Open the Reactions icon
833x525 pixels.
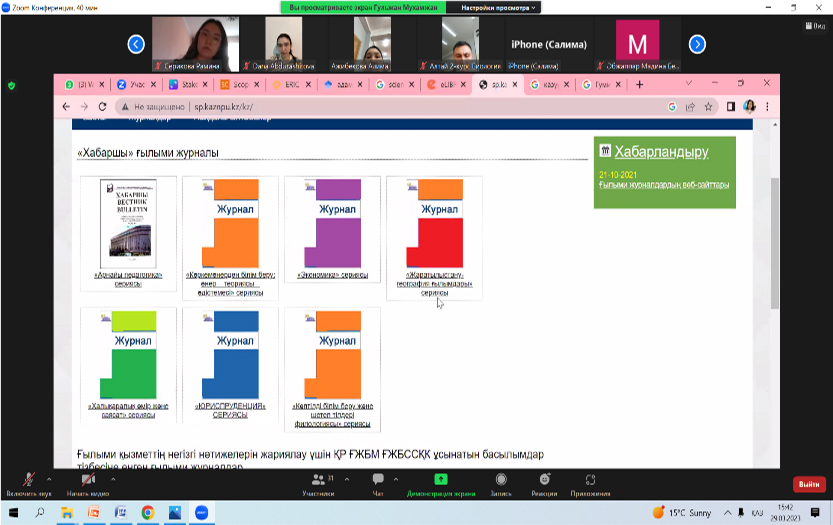tap(545, 481)
